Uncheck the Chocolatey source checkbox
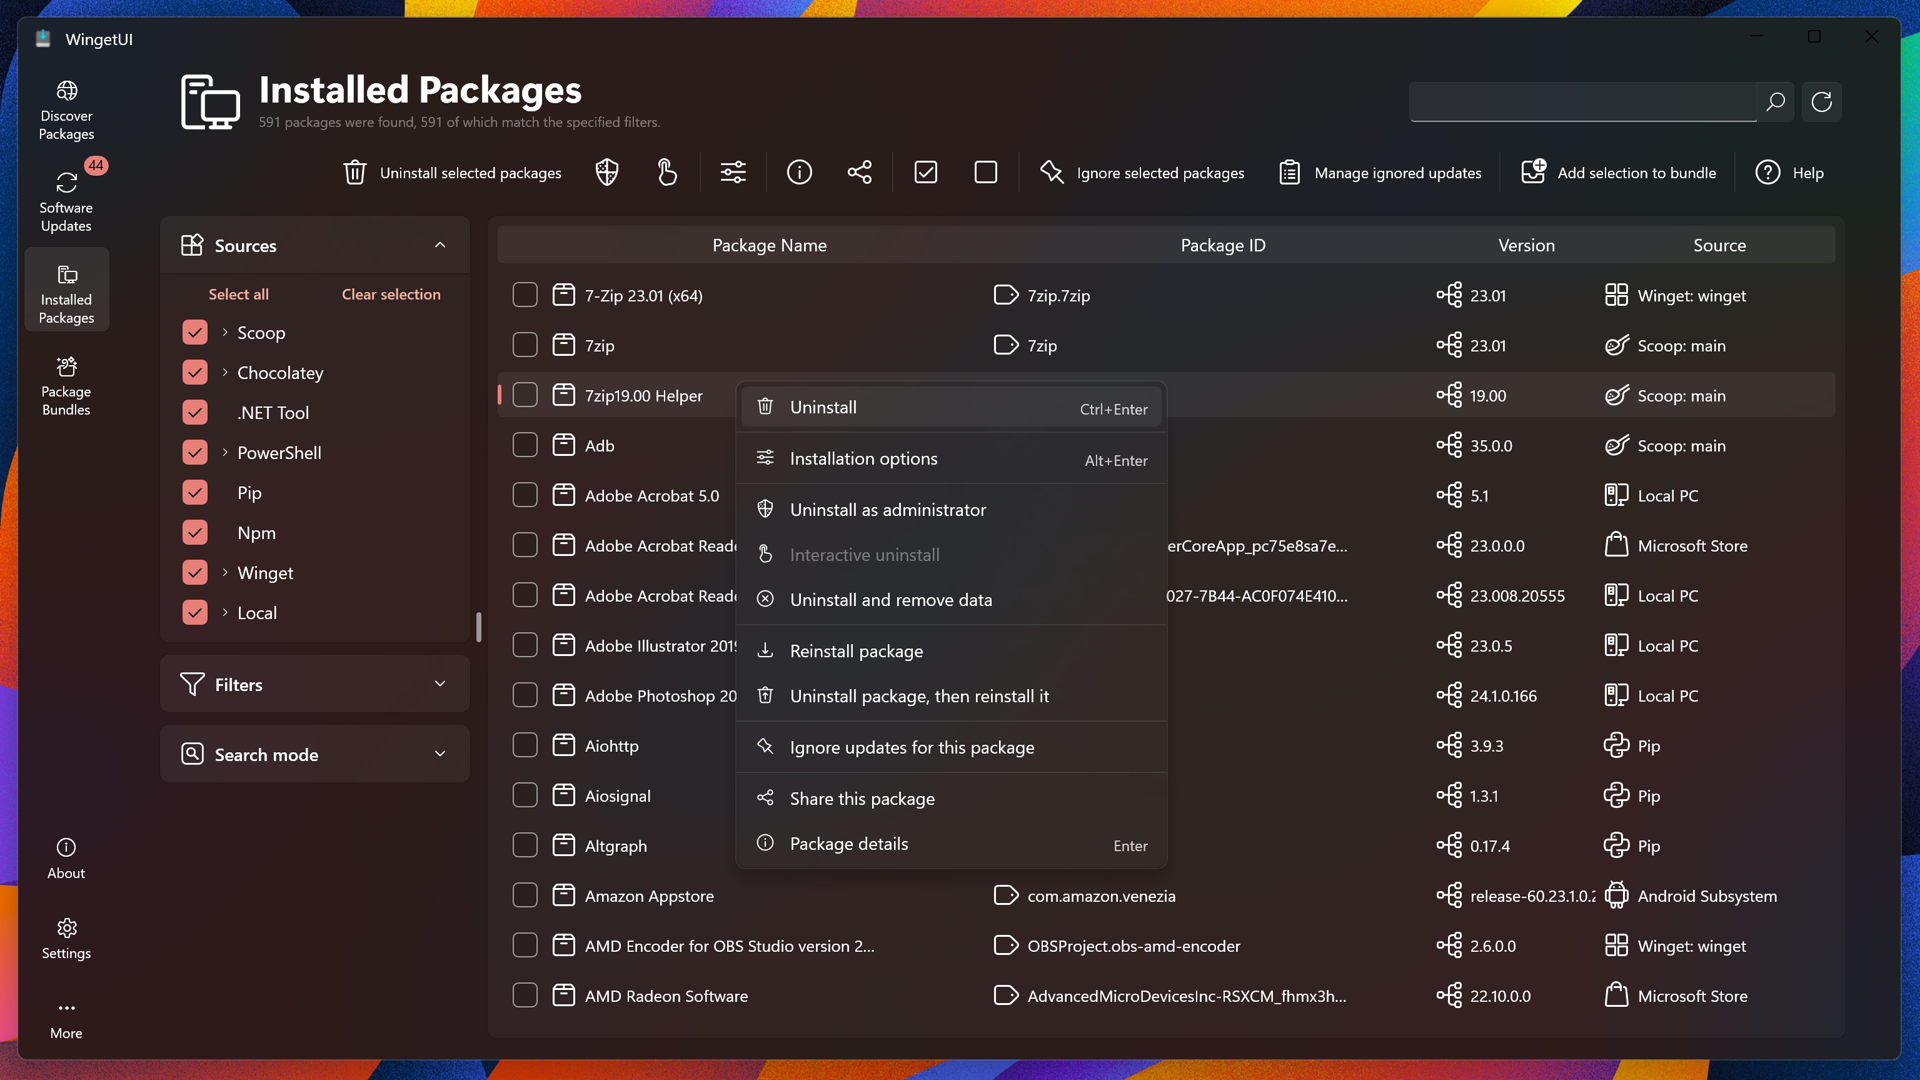Screen dimensions: 1920x1080 [195, 373]
